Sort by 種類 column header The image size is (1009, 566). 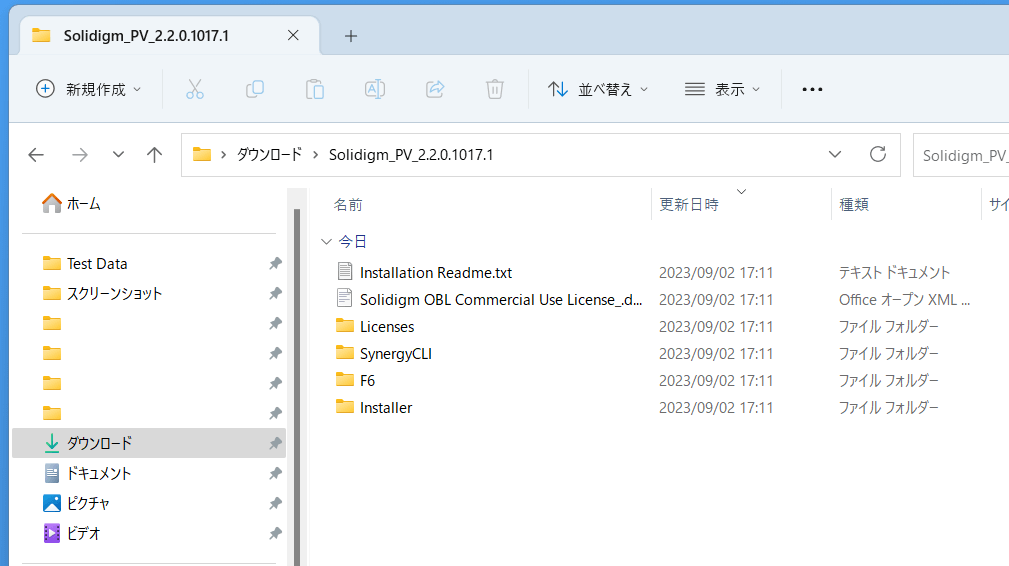(x=855, y=205)
